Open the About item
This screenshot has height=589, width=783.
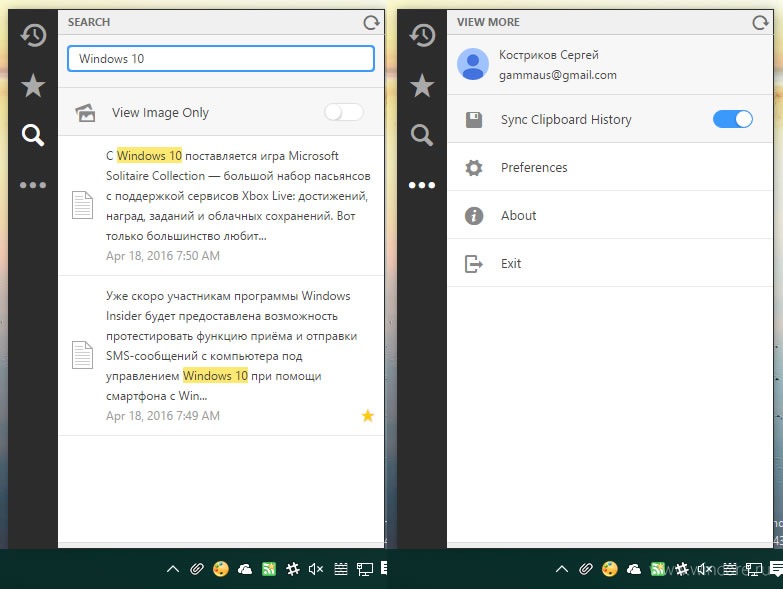(x=610, y=216)
